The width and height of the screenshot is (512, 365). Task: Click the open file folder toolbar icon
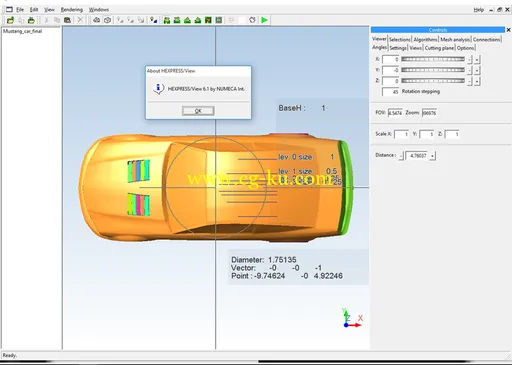click(x=10, y=20)
